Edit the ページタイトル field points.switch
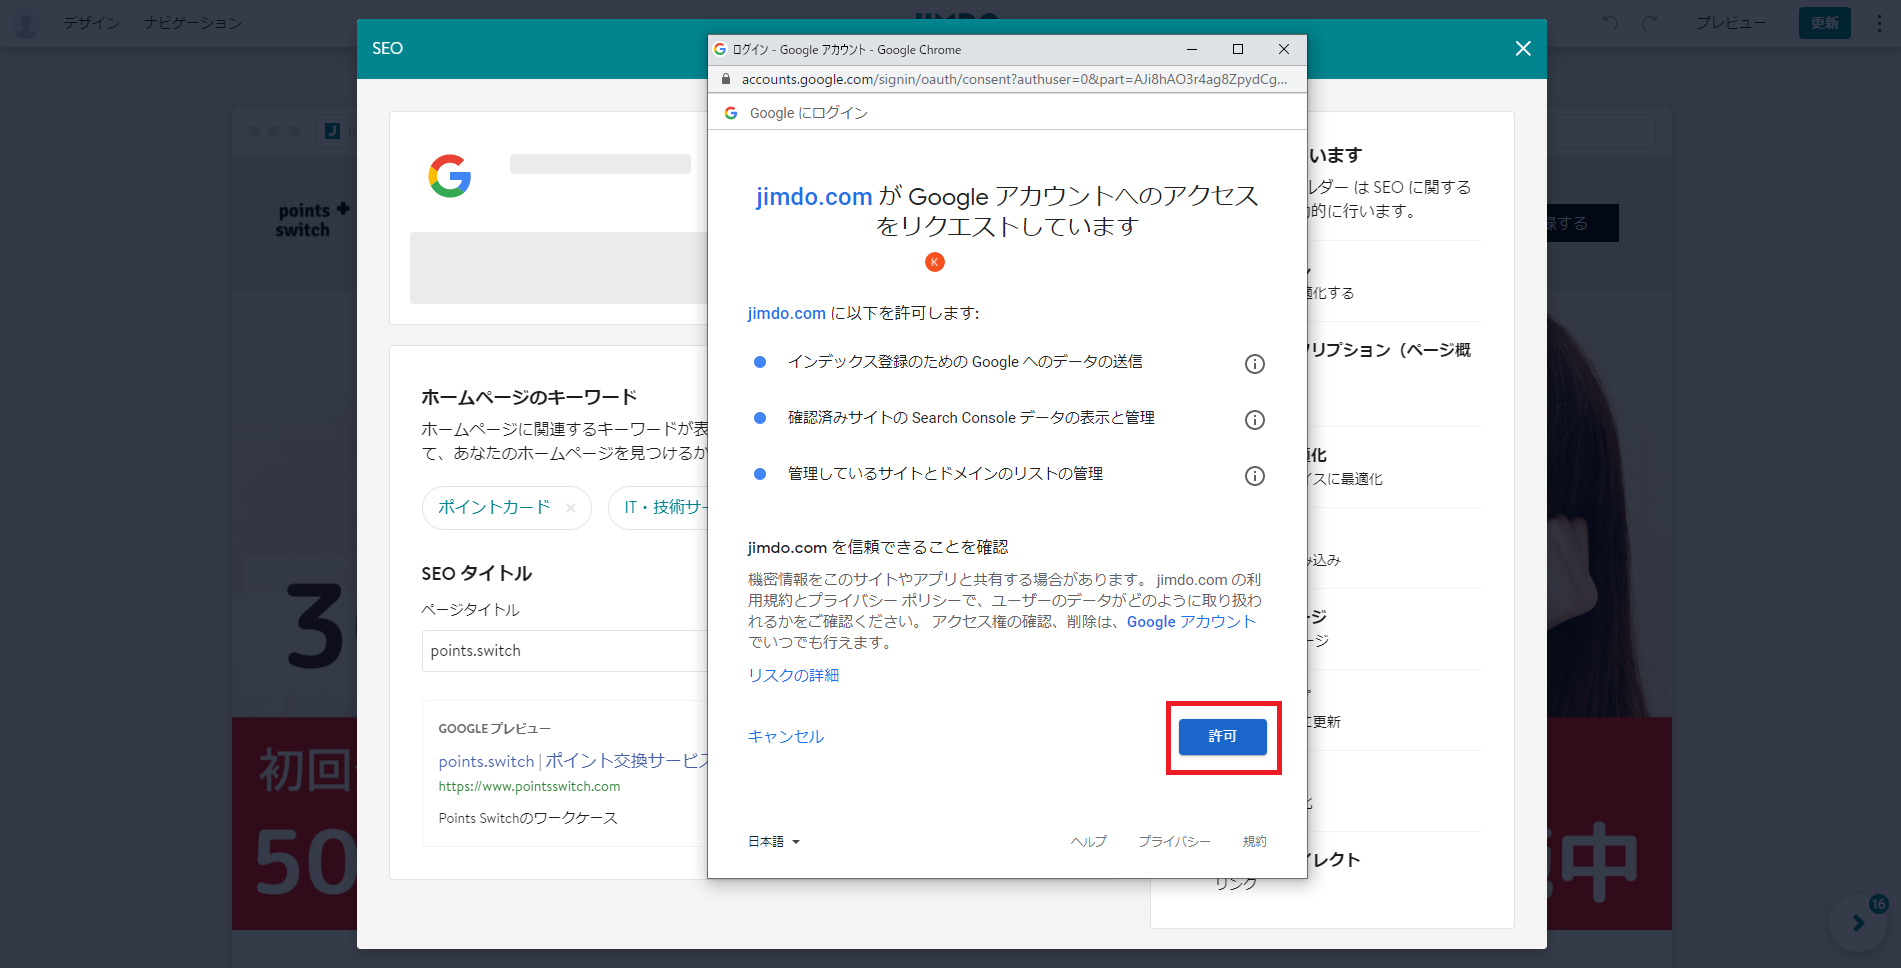Screen dimensions: 1901x968 [x=565, y=651]
